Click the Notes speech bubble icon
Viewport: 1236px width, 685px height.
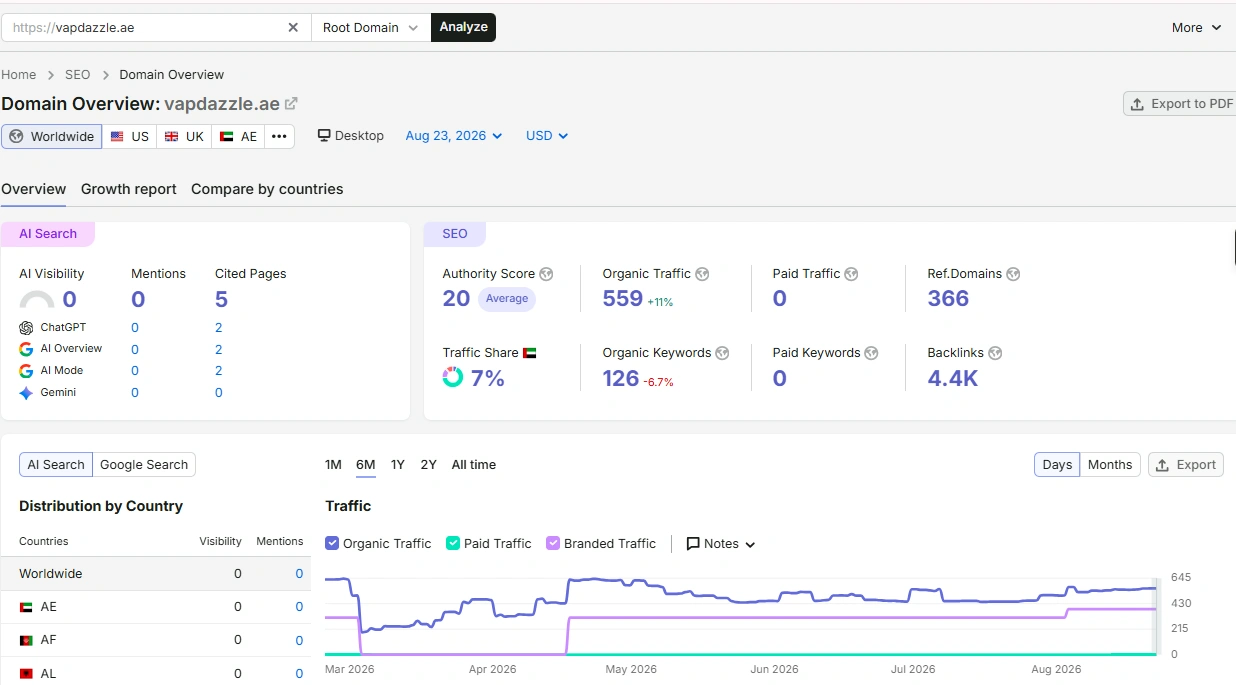coord(693,544)
